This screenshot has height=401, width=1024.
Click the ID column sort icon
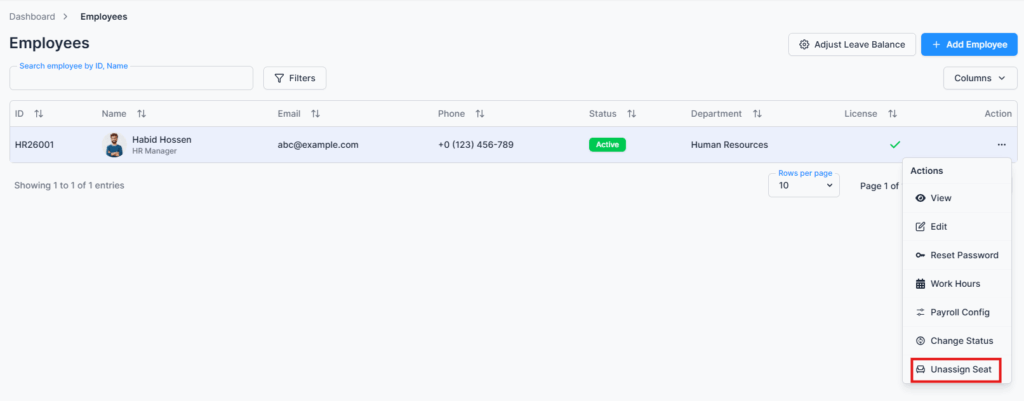coord(38,114)
